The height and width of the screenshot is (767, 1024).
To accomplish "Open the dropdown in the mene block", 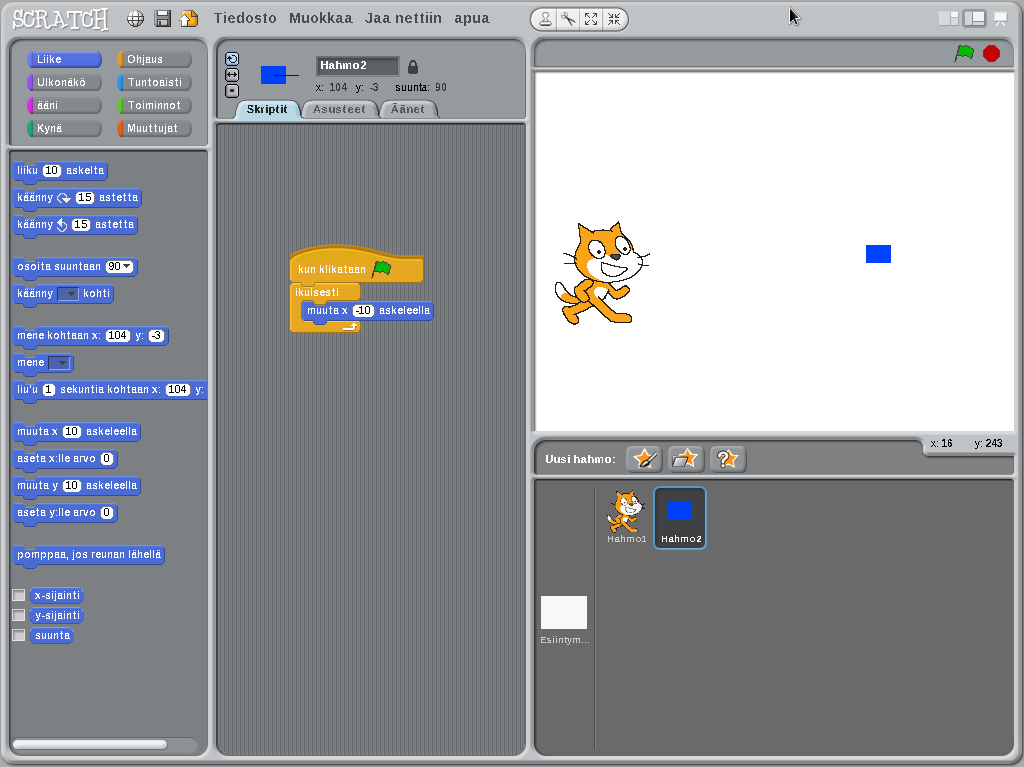I will [59, 363].
